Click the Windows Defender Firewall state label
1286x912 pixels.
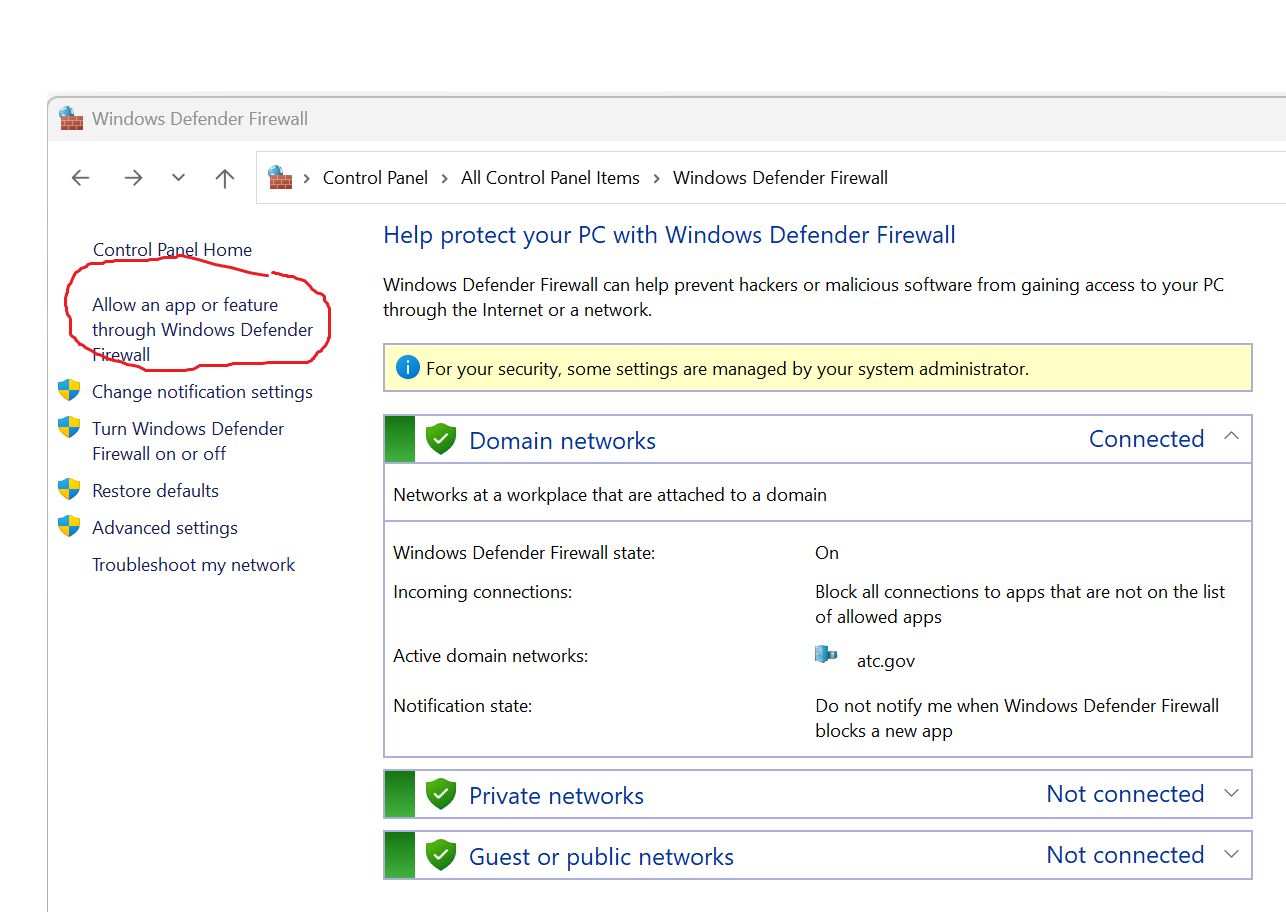click(x=524, y=553)
